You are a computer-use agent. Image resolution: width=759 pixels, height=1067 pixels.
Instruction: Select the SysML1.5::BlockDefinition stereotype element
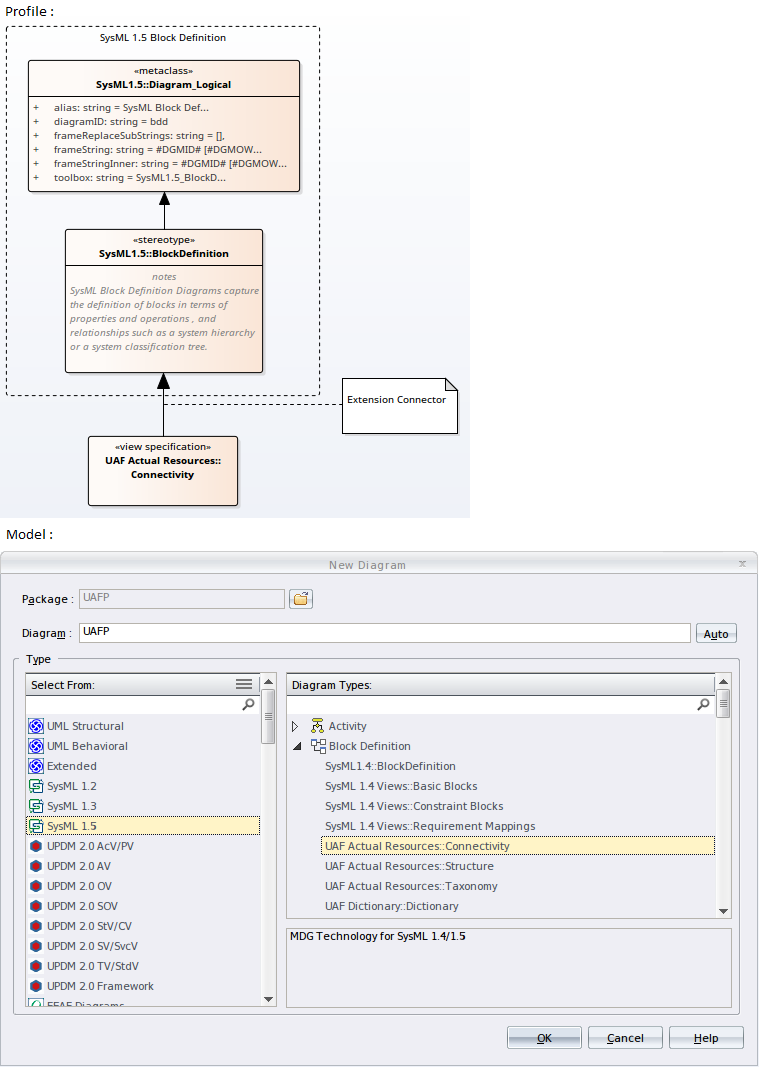(164, 300)
